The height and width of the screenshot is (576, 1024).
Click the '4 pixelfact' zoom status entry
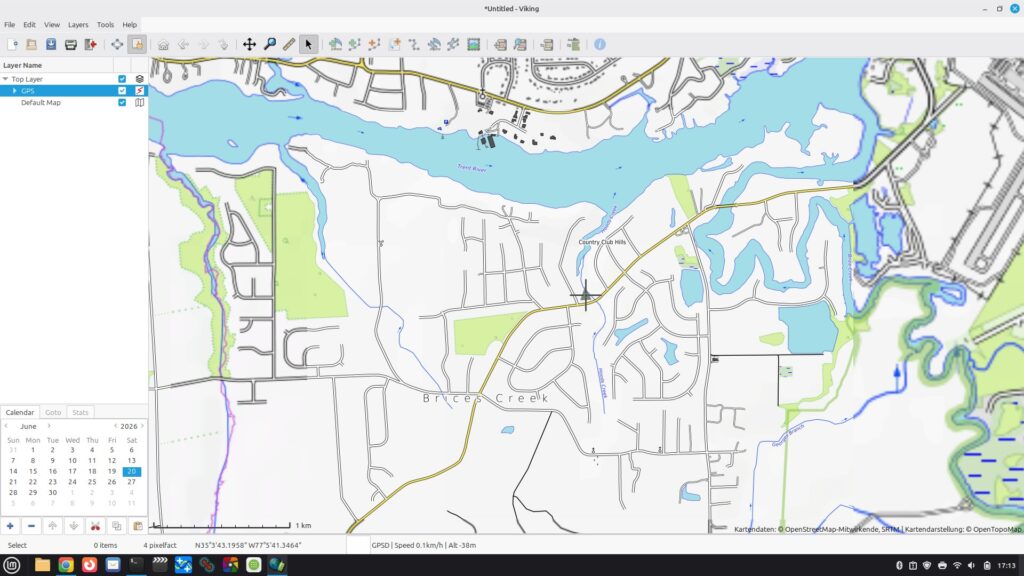160,545
